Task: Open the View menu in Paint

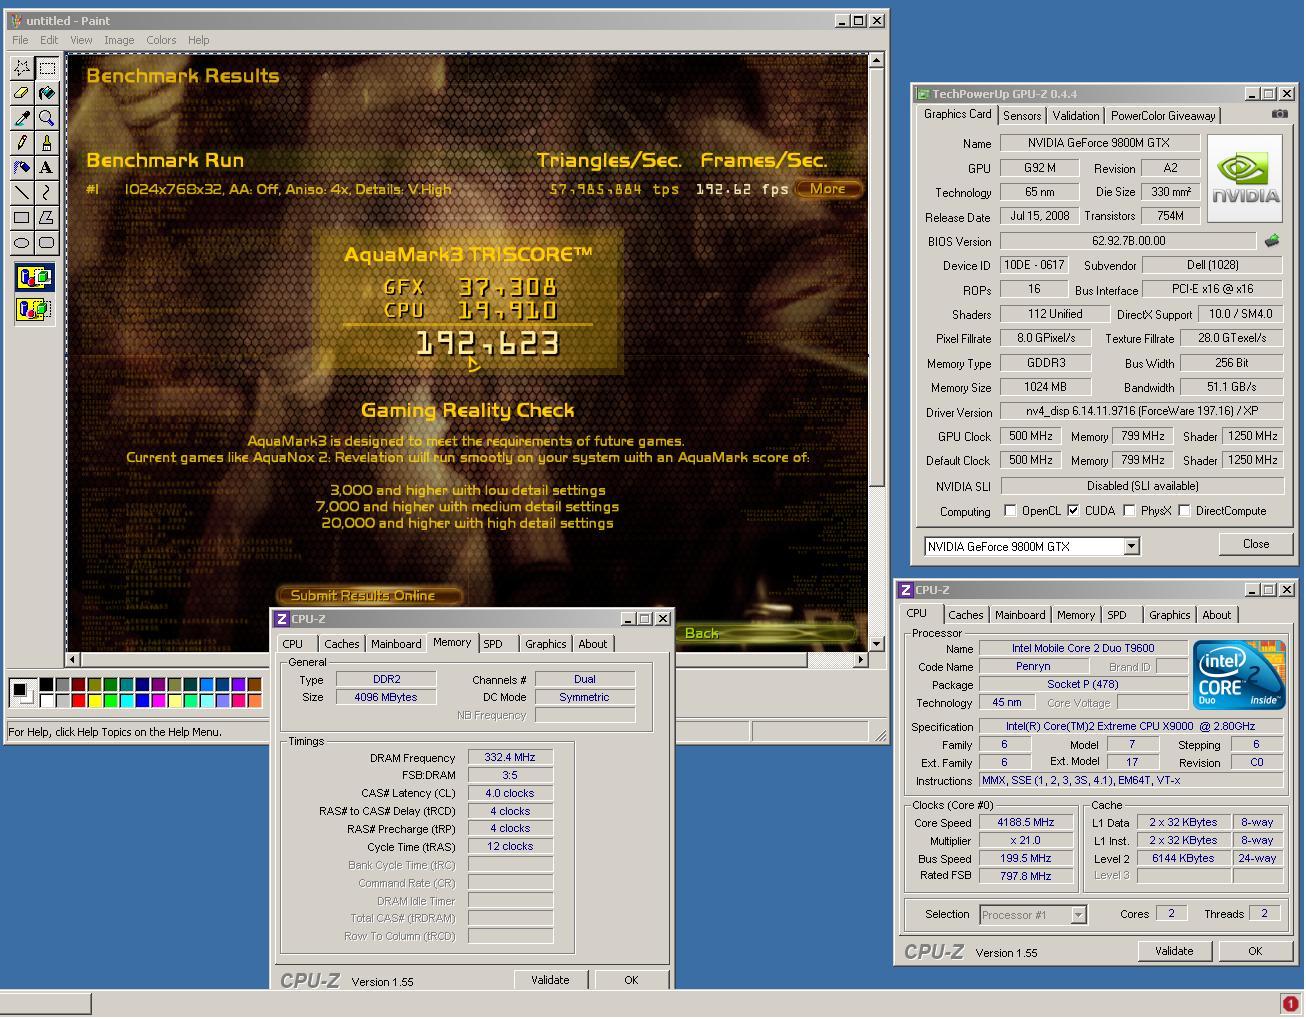Action: click(x=81, y=40)
